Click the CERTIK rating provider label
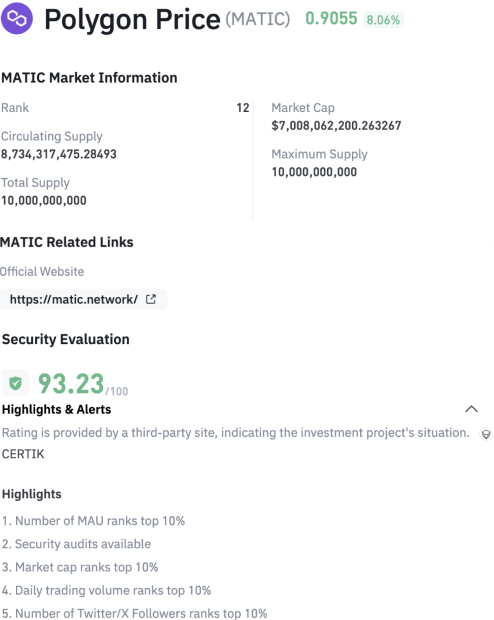494x620 pixels. [23, 454]
